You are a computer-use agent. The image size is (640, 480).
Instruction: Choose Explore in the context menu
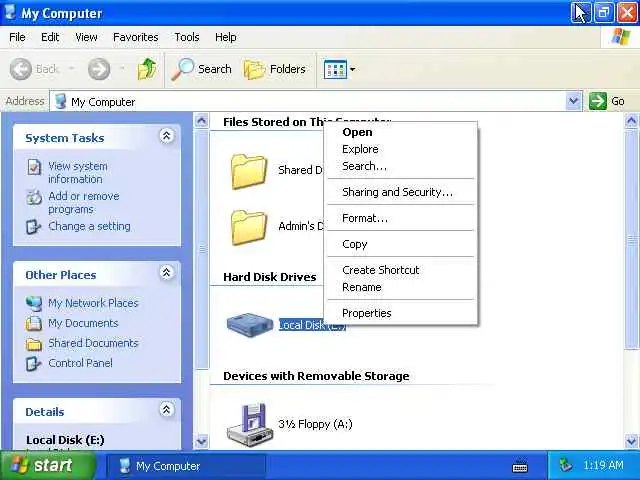(402, 149)
